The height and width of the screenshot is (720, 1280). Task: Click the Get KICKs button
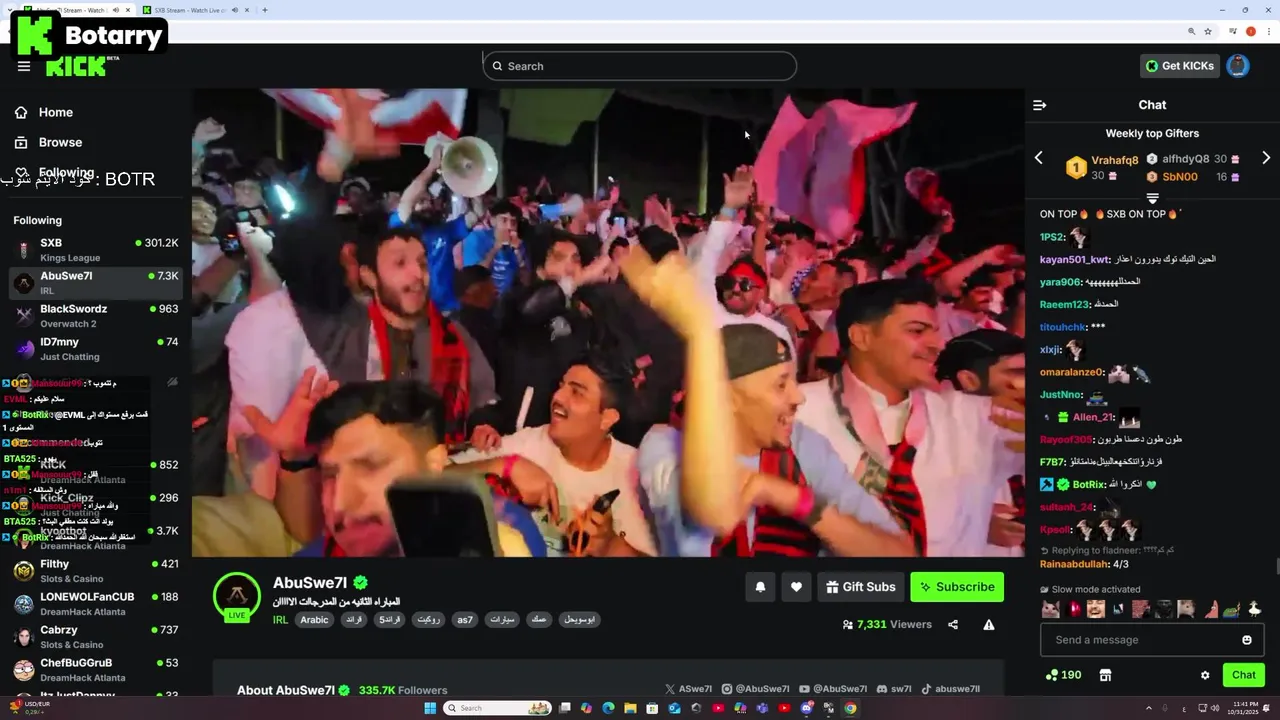point(1180,66)
